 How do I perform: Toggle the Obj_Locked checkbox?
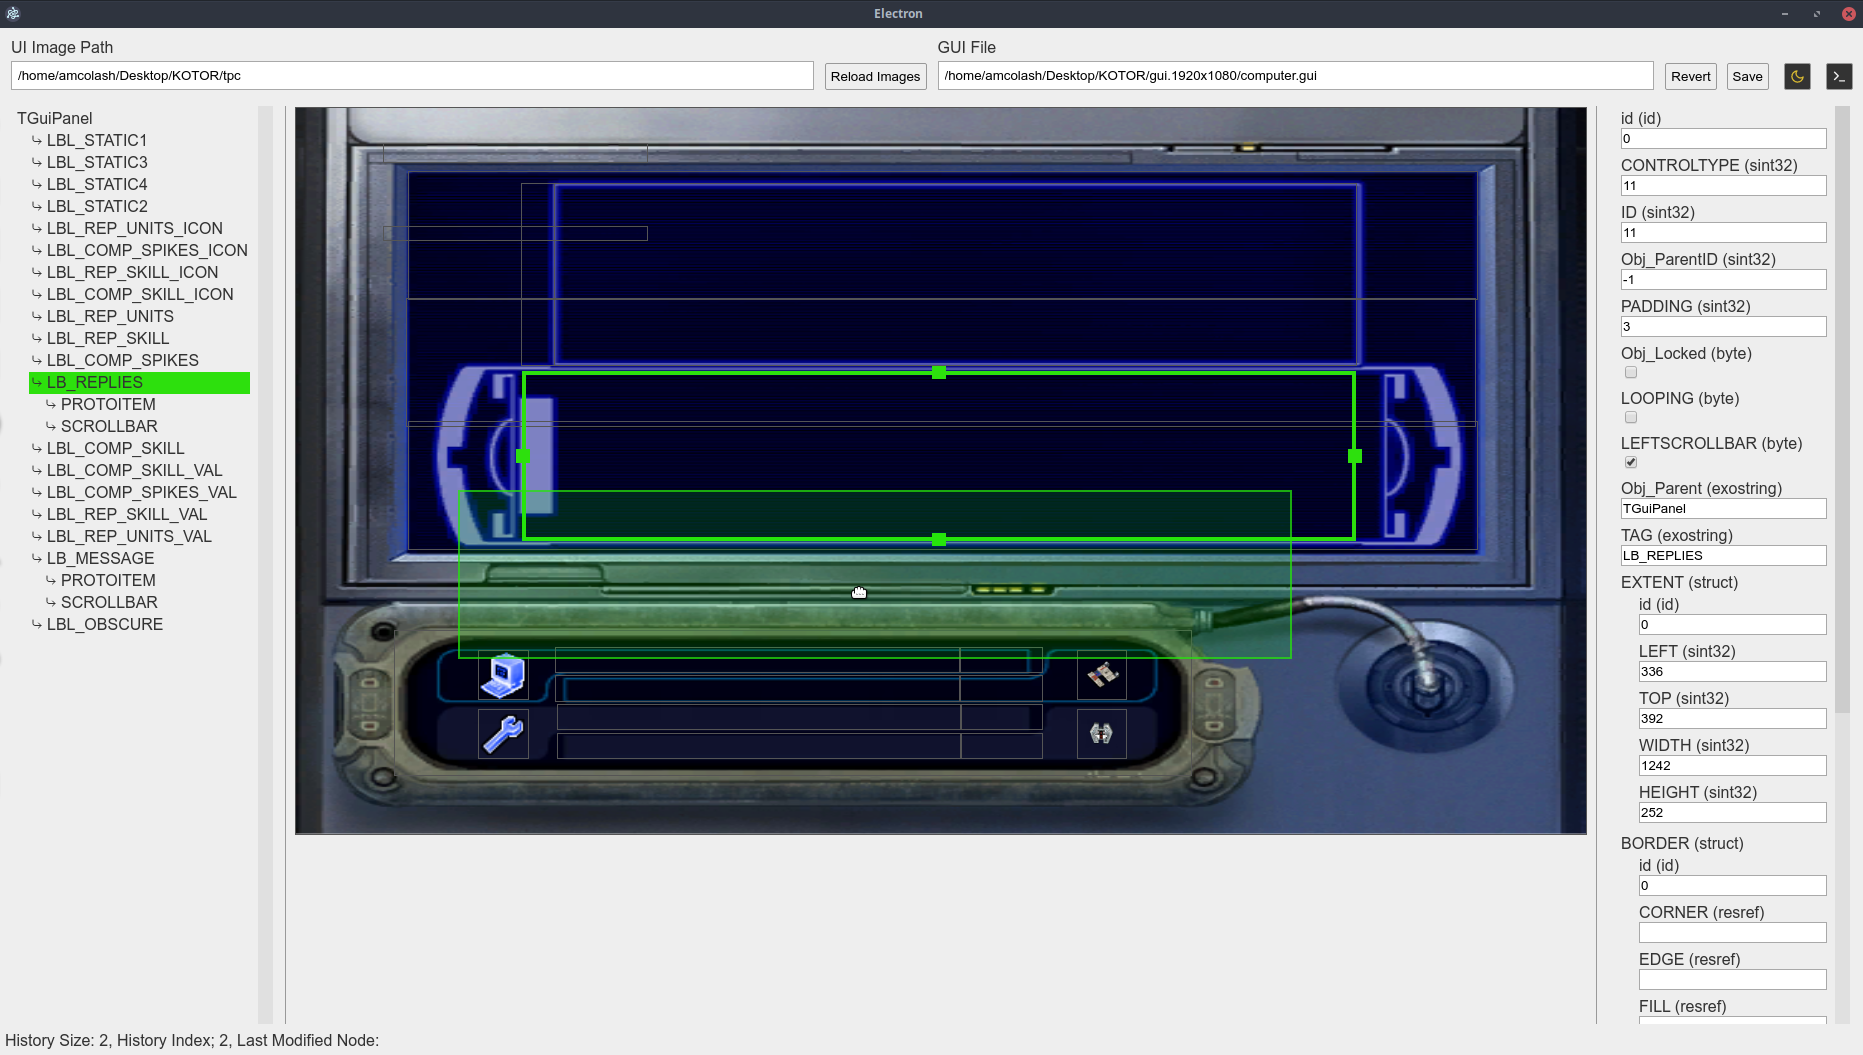(1631, 372)
